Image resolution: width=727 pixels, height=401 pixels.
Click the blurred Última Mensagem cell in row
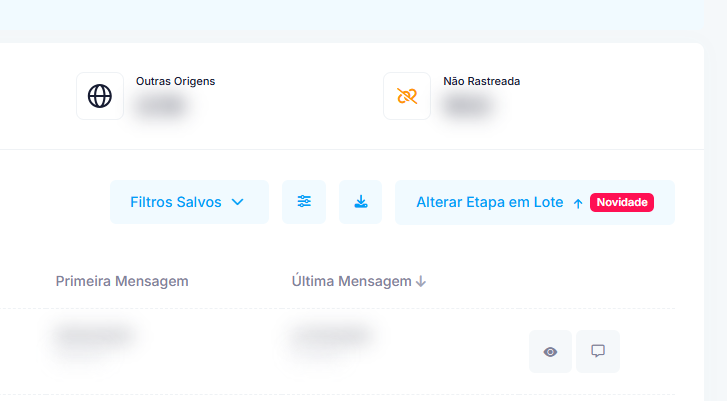point(332,338)
